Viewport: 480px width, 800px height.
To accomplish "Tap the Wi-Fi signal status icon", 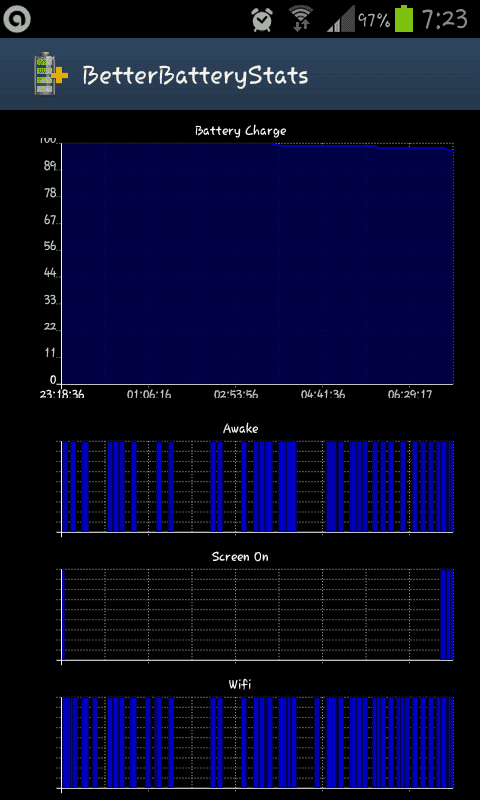I will tap(301, 19).
